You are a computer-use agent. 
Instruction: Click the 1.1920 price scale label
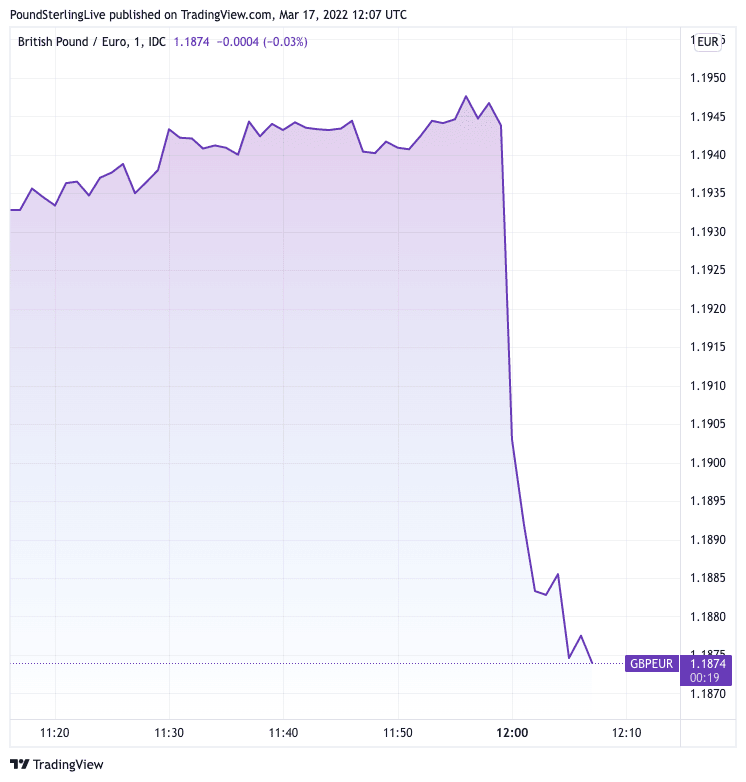pos(708,309)
